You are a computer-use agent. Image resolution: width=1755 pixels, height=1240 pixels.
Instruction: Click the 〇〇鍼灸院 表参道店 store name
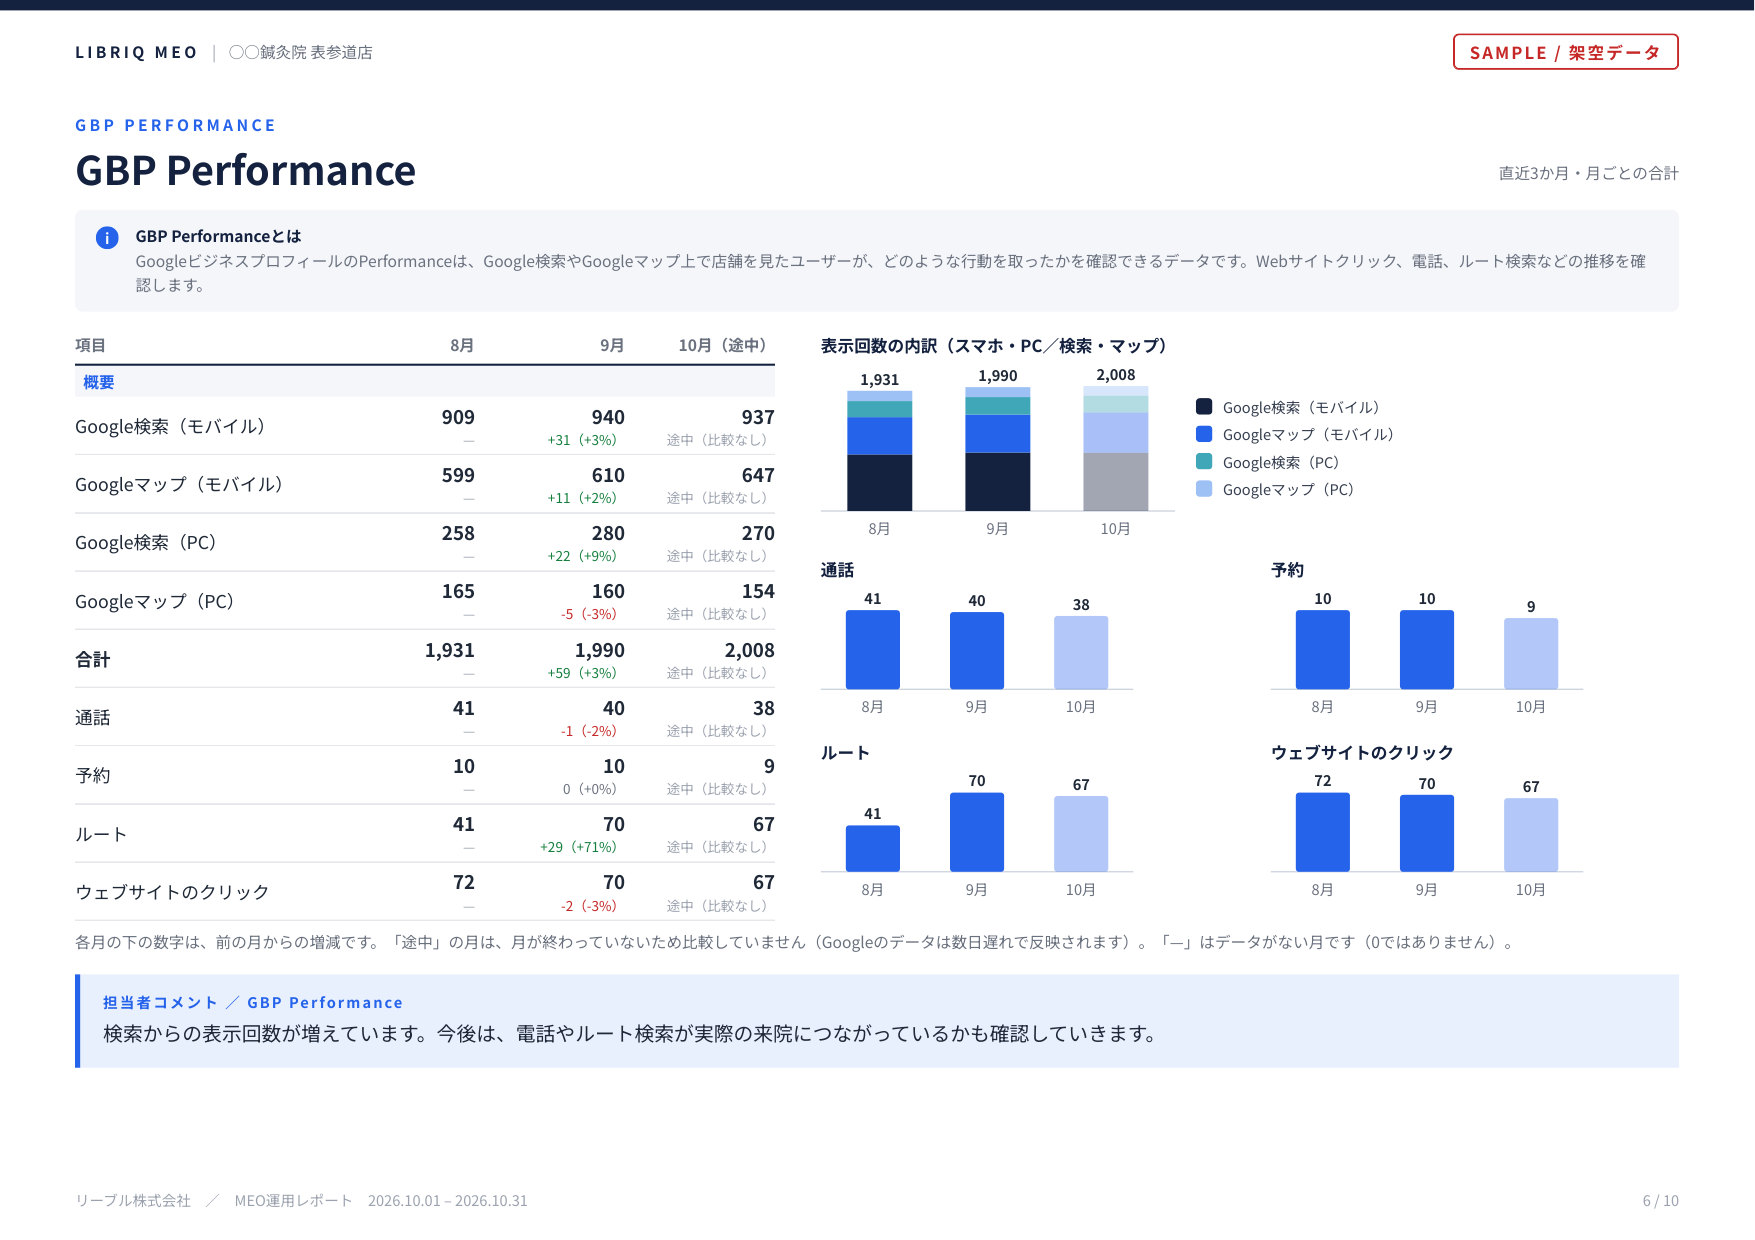pos(300,52)
